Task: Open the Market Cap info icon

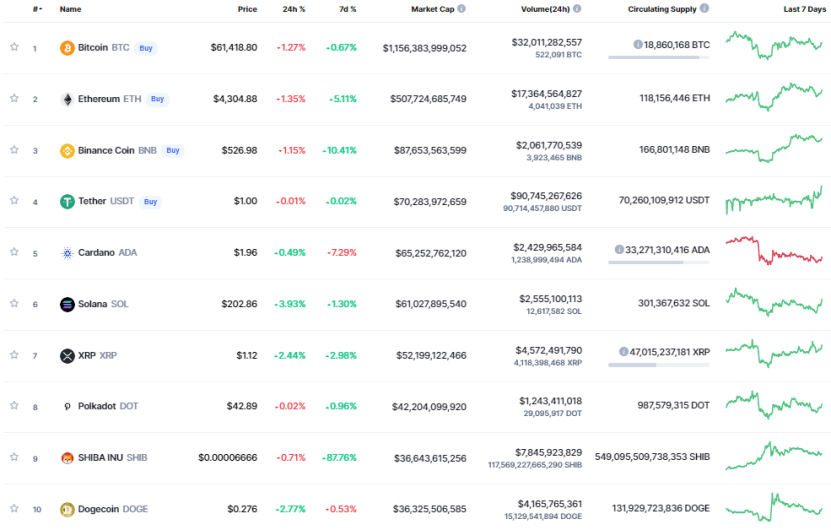Action: (x=462, y=8)
